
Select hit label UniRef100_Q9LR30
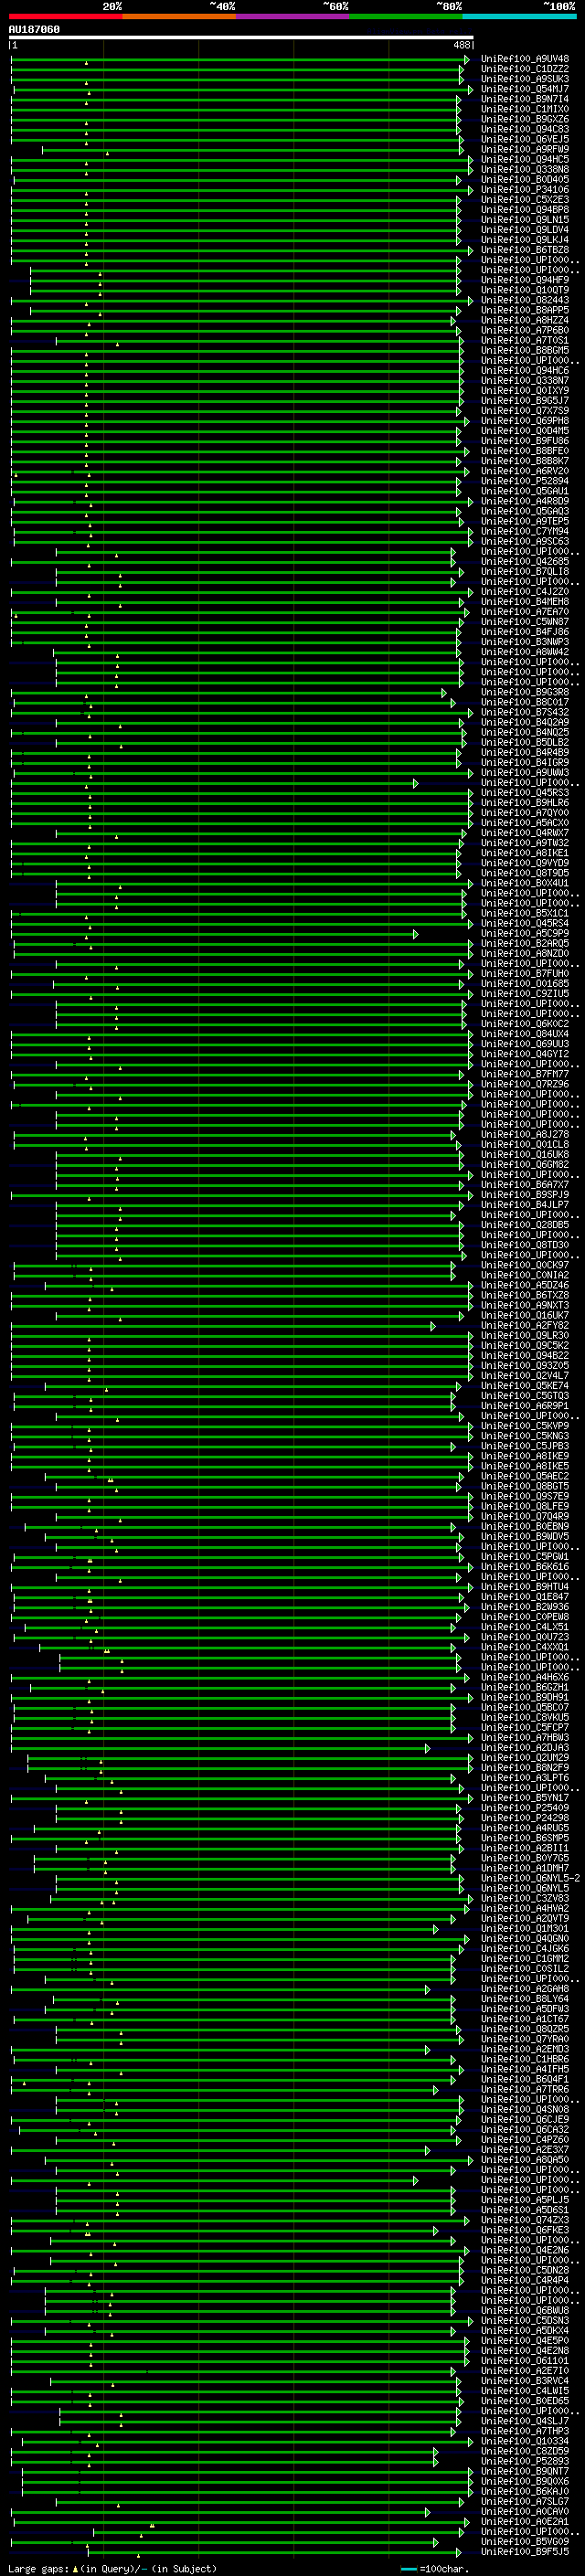coord(525,1336)
